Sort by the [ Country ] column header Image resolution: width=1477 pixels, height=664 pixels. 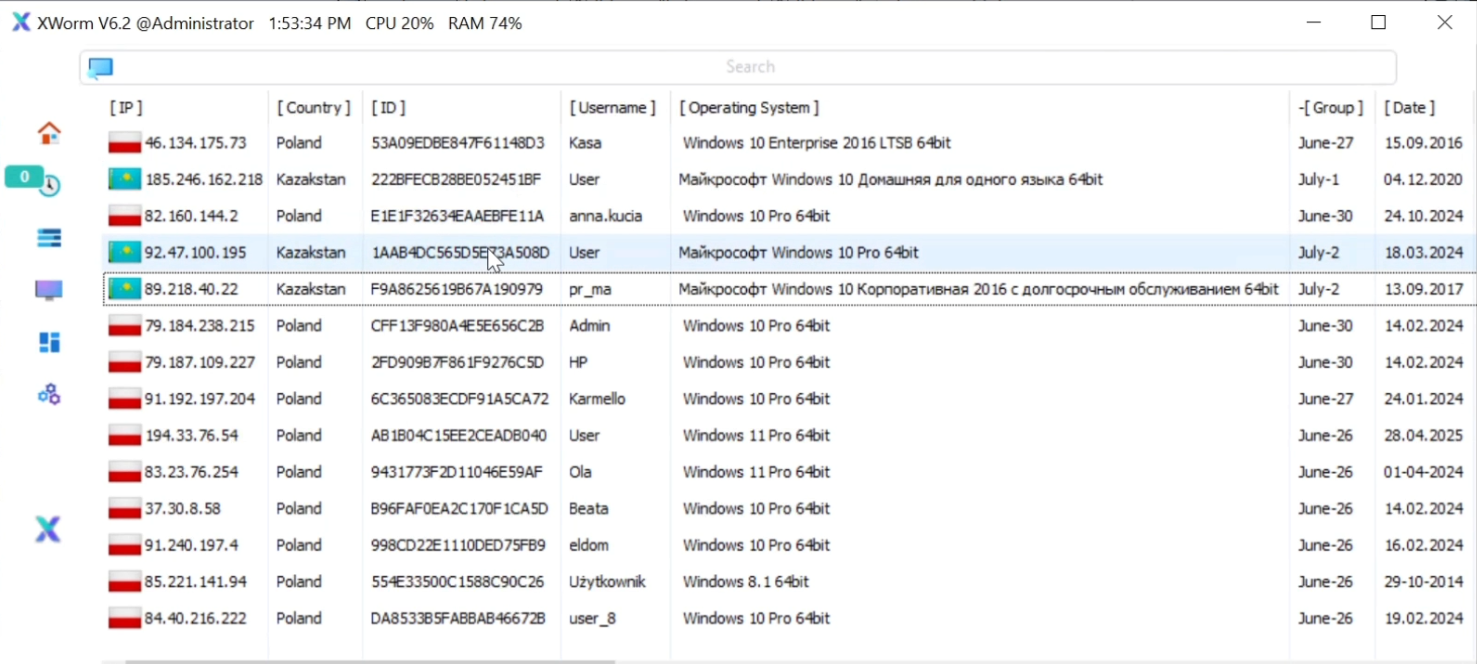pos(315,107)
